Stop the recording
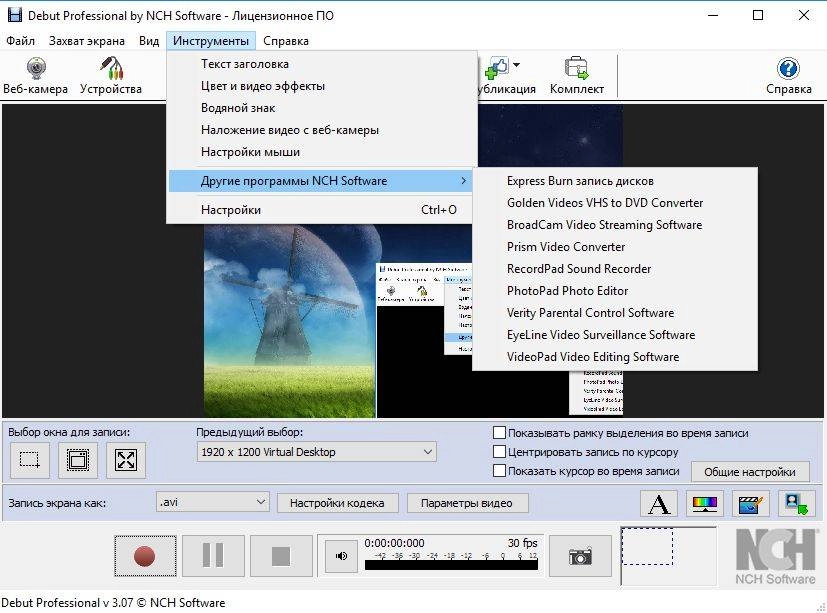 pyautogui.click(x=281, y=556)
